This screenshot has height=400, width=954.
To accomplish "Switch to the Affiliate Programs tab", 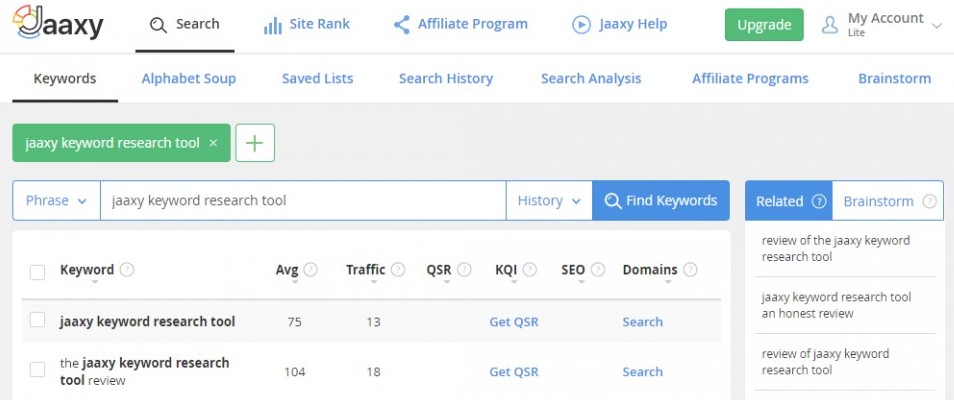I will (x=750, y=79).
